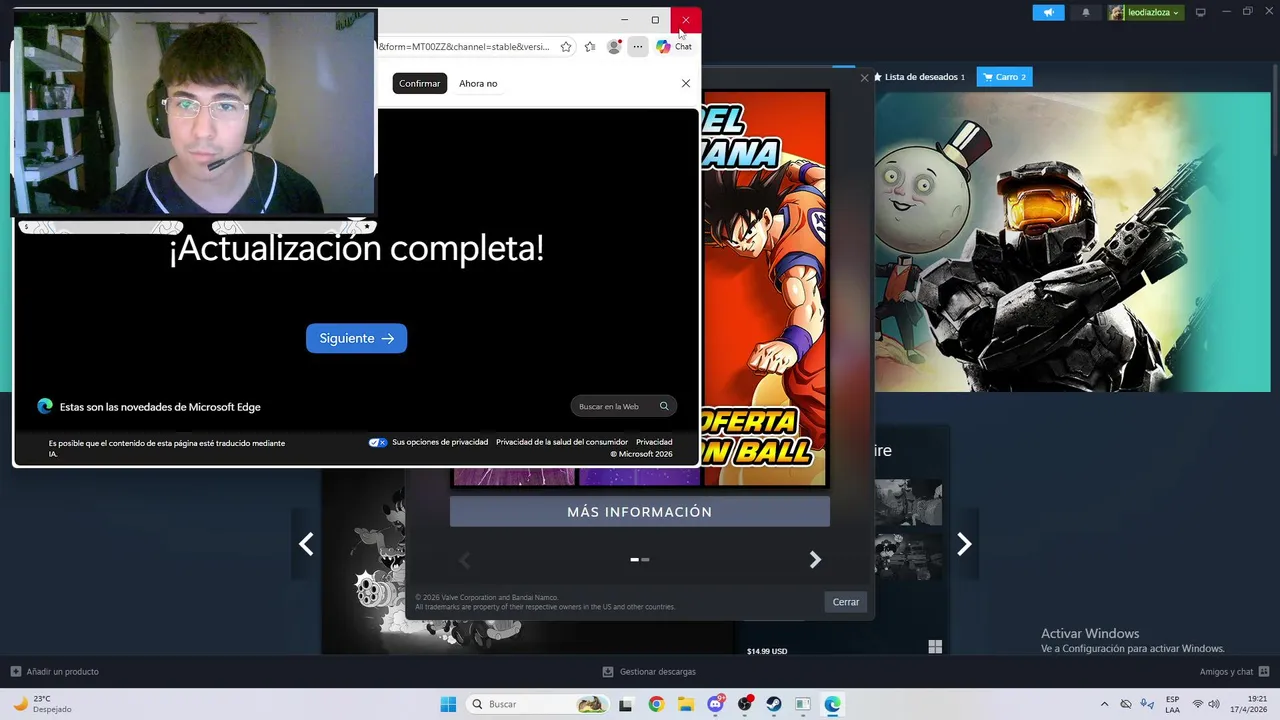Click ESP LAA keyboard language indicator
Screen dimensions: 1280x720
tap(1172, 704)
